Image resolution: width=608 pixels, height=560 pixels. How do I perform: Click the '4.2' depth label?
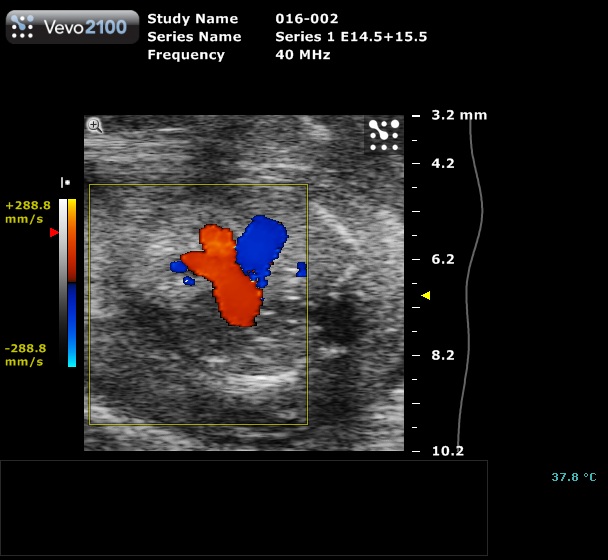tap(443, 163)
